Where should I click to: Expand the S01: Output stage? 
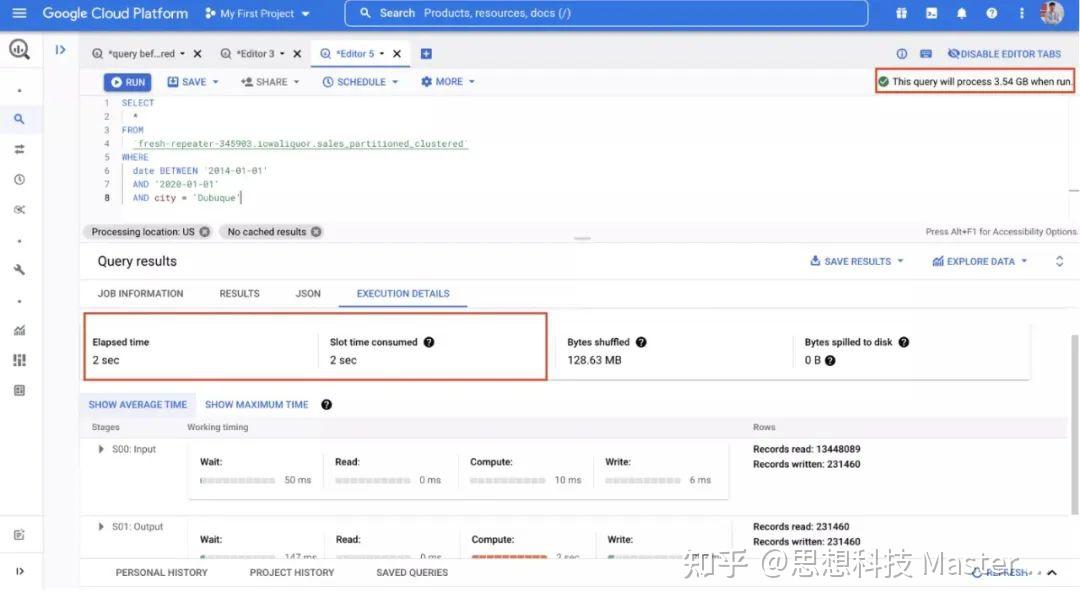point(101,527)
